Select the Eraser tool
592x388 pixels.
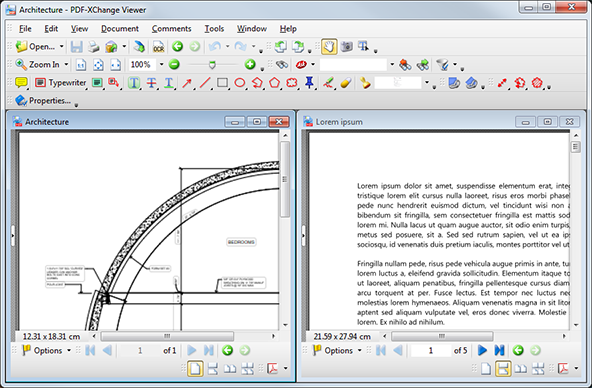coord(346,82)
